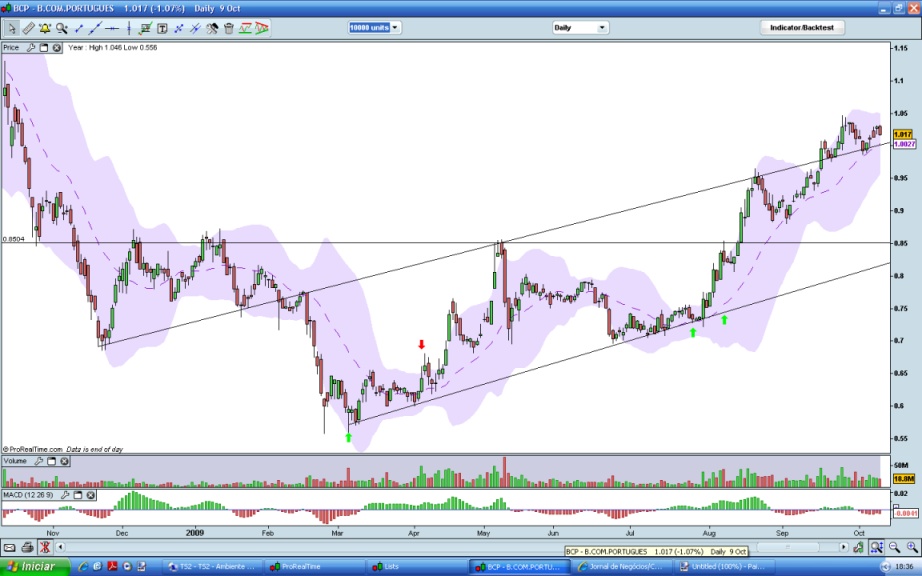Click the envelope mail icon
The height and width of the screenshot is (576, 922).
pyautogui.click(x=9, y=548)
